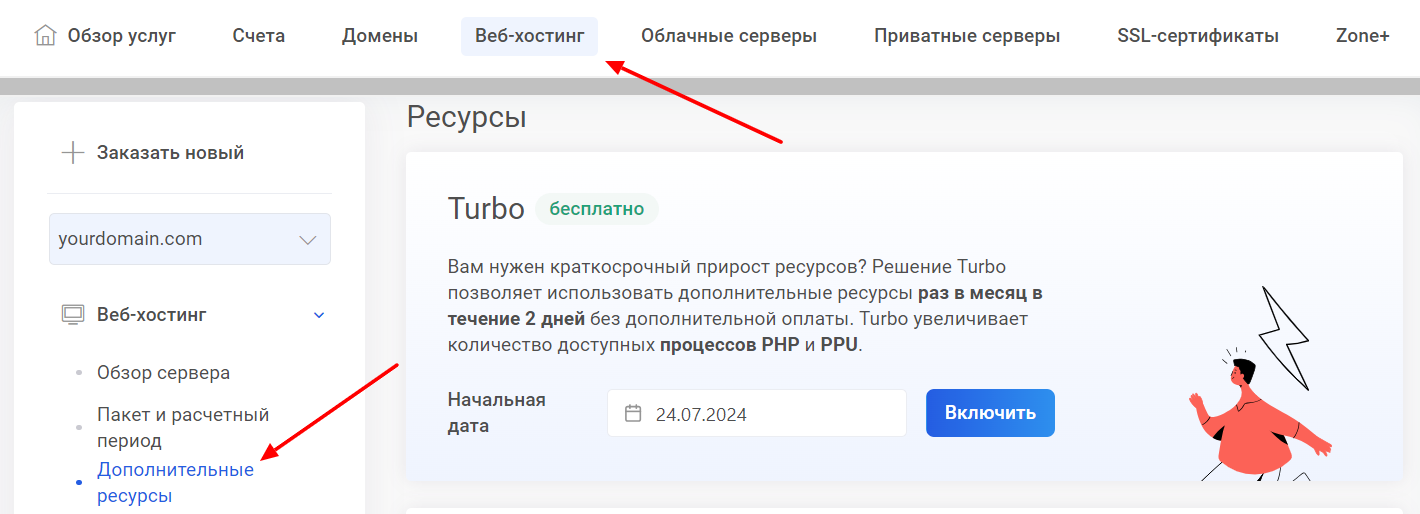Click the green бесплатно badge next to Turbo

[596, 209]
